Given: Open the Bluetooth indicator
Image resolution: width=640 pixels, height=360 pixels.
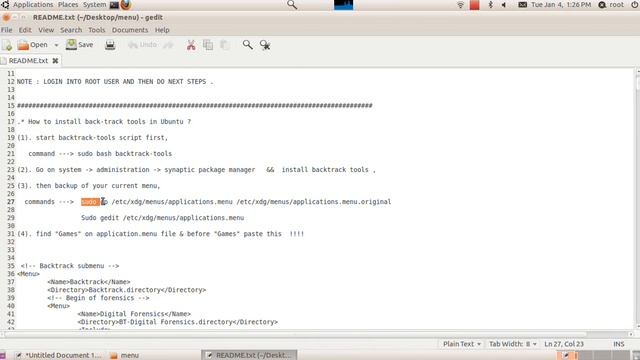Looking at the screenshot, I should pos(491,5).
